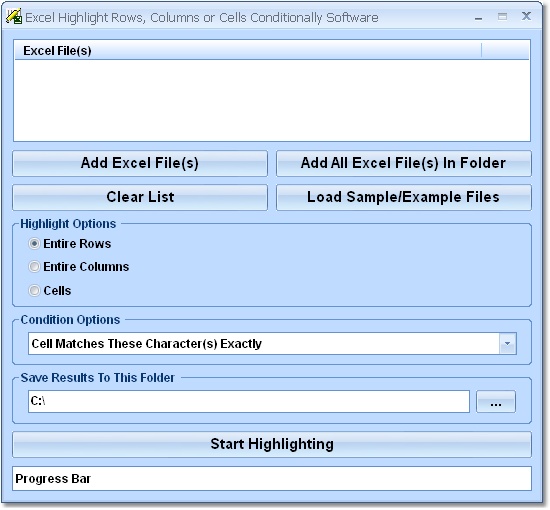The width and height of the screenshot is (550, 510).
Task: Click inside the empty Excel files list
Action: tap(272, 100)
